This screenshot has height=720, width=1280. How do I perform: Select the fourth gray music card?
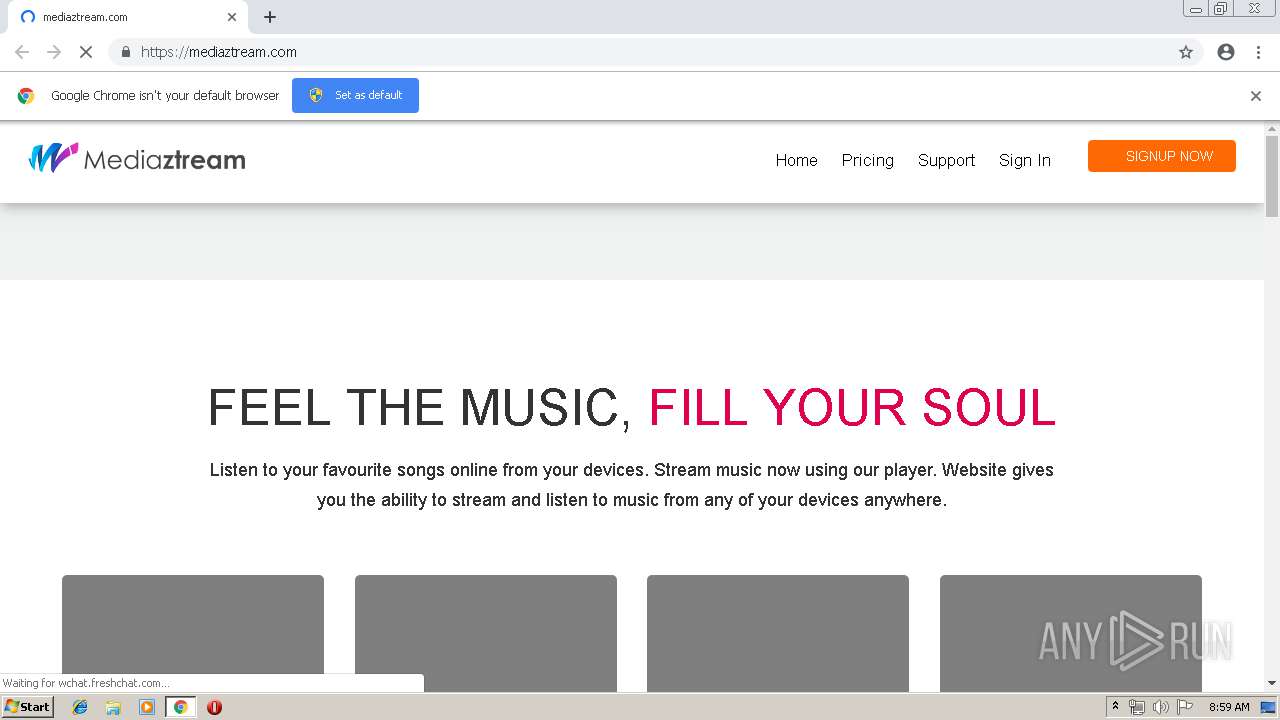1071,632
